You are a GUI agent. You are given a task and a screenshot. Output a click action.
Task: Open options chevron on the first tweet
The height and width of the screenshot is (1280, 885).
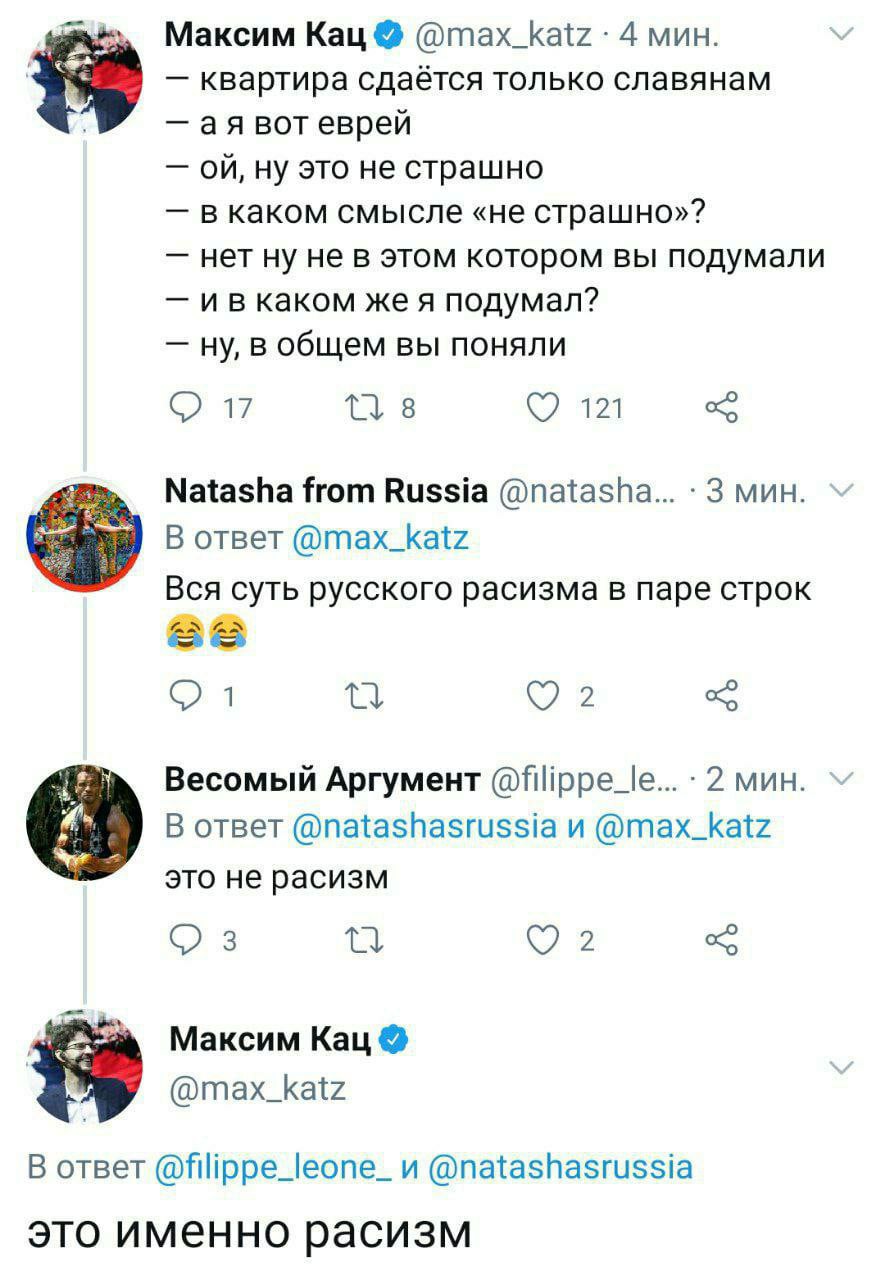click(x=842, y=37)
